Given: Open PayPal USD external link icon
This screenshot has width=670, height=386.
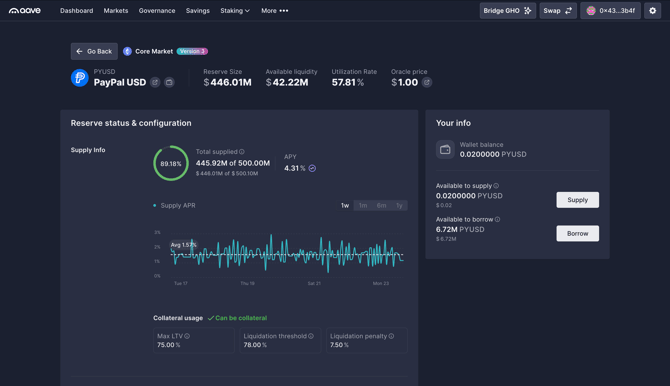Looking at the screenshot, I should coord(155,82).
